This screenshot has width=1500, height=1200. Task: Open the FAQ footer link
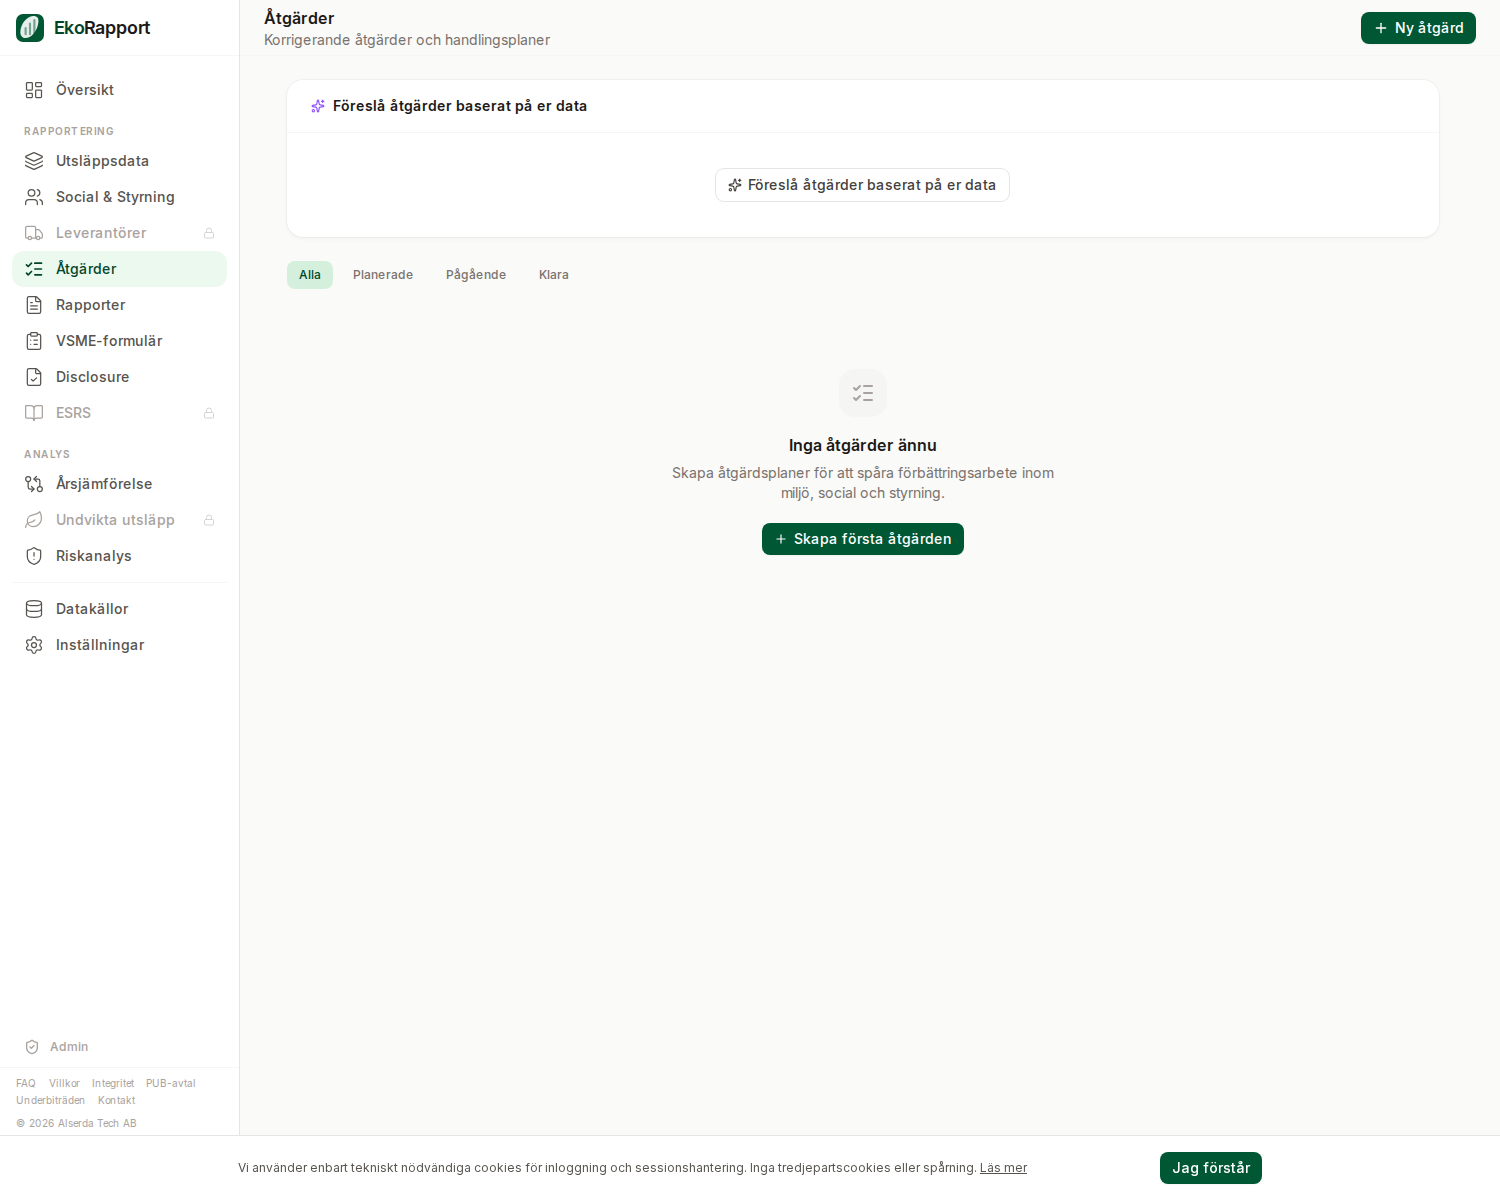pos(26,1084)
